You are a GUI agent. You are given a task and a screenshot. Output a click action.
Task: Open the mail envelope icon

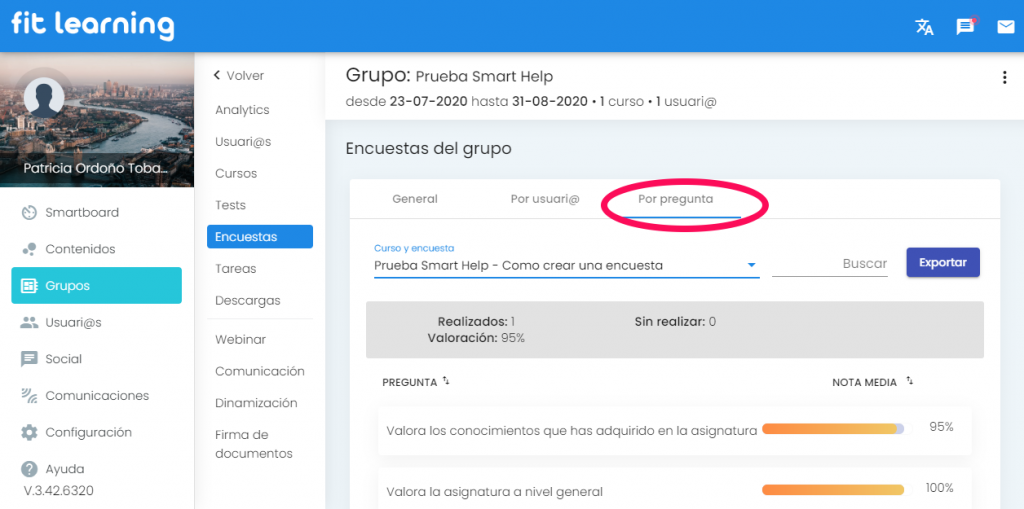point(1005,27)
